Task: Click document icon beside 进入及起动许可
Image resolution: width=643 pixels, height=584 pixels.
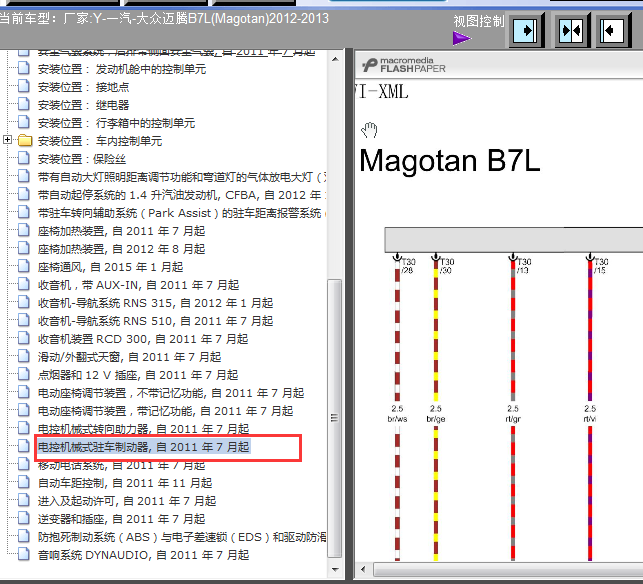Action: pyautogui.click(x=24, y=500)
